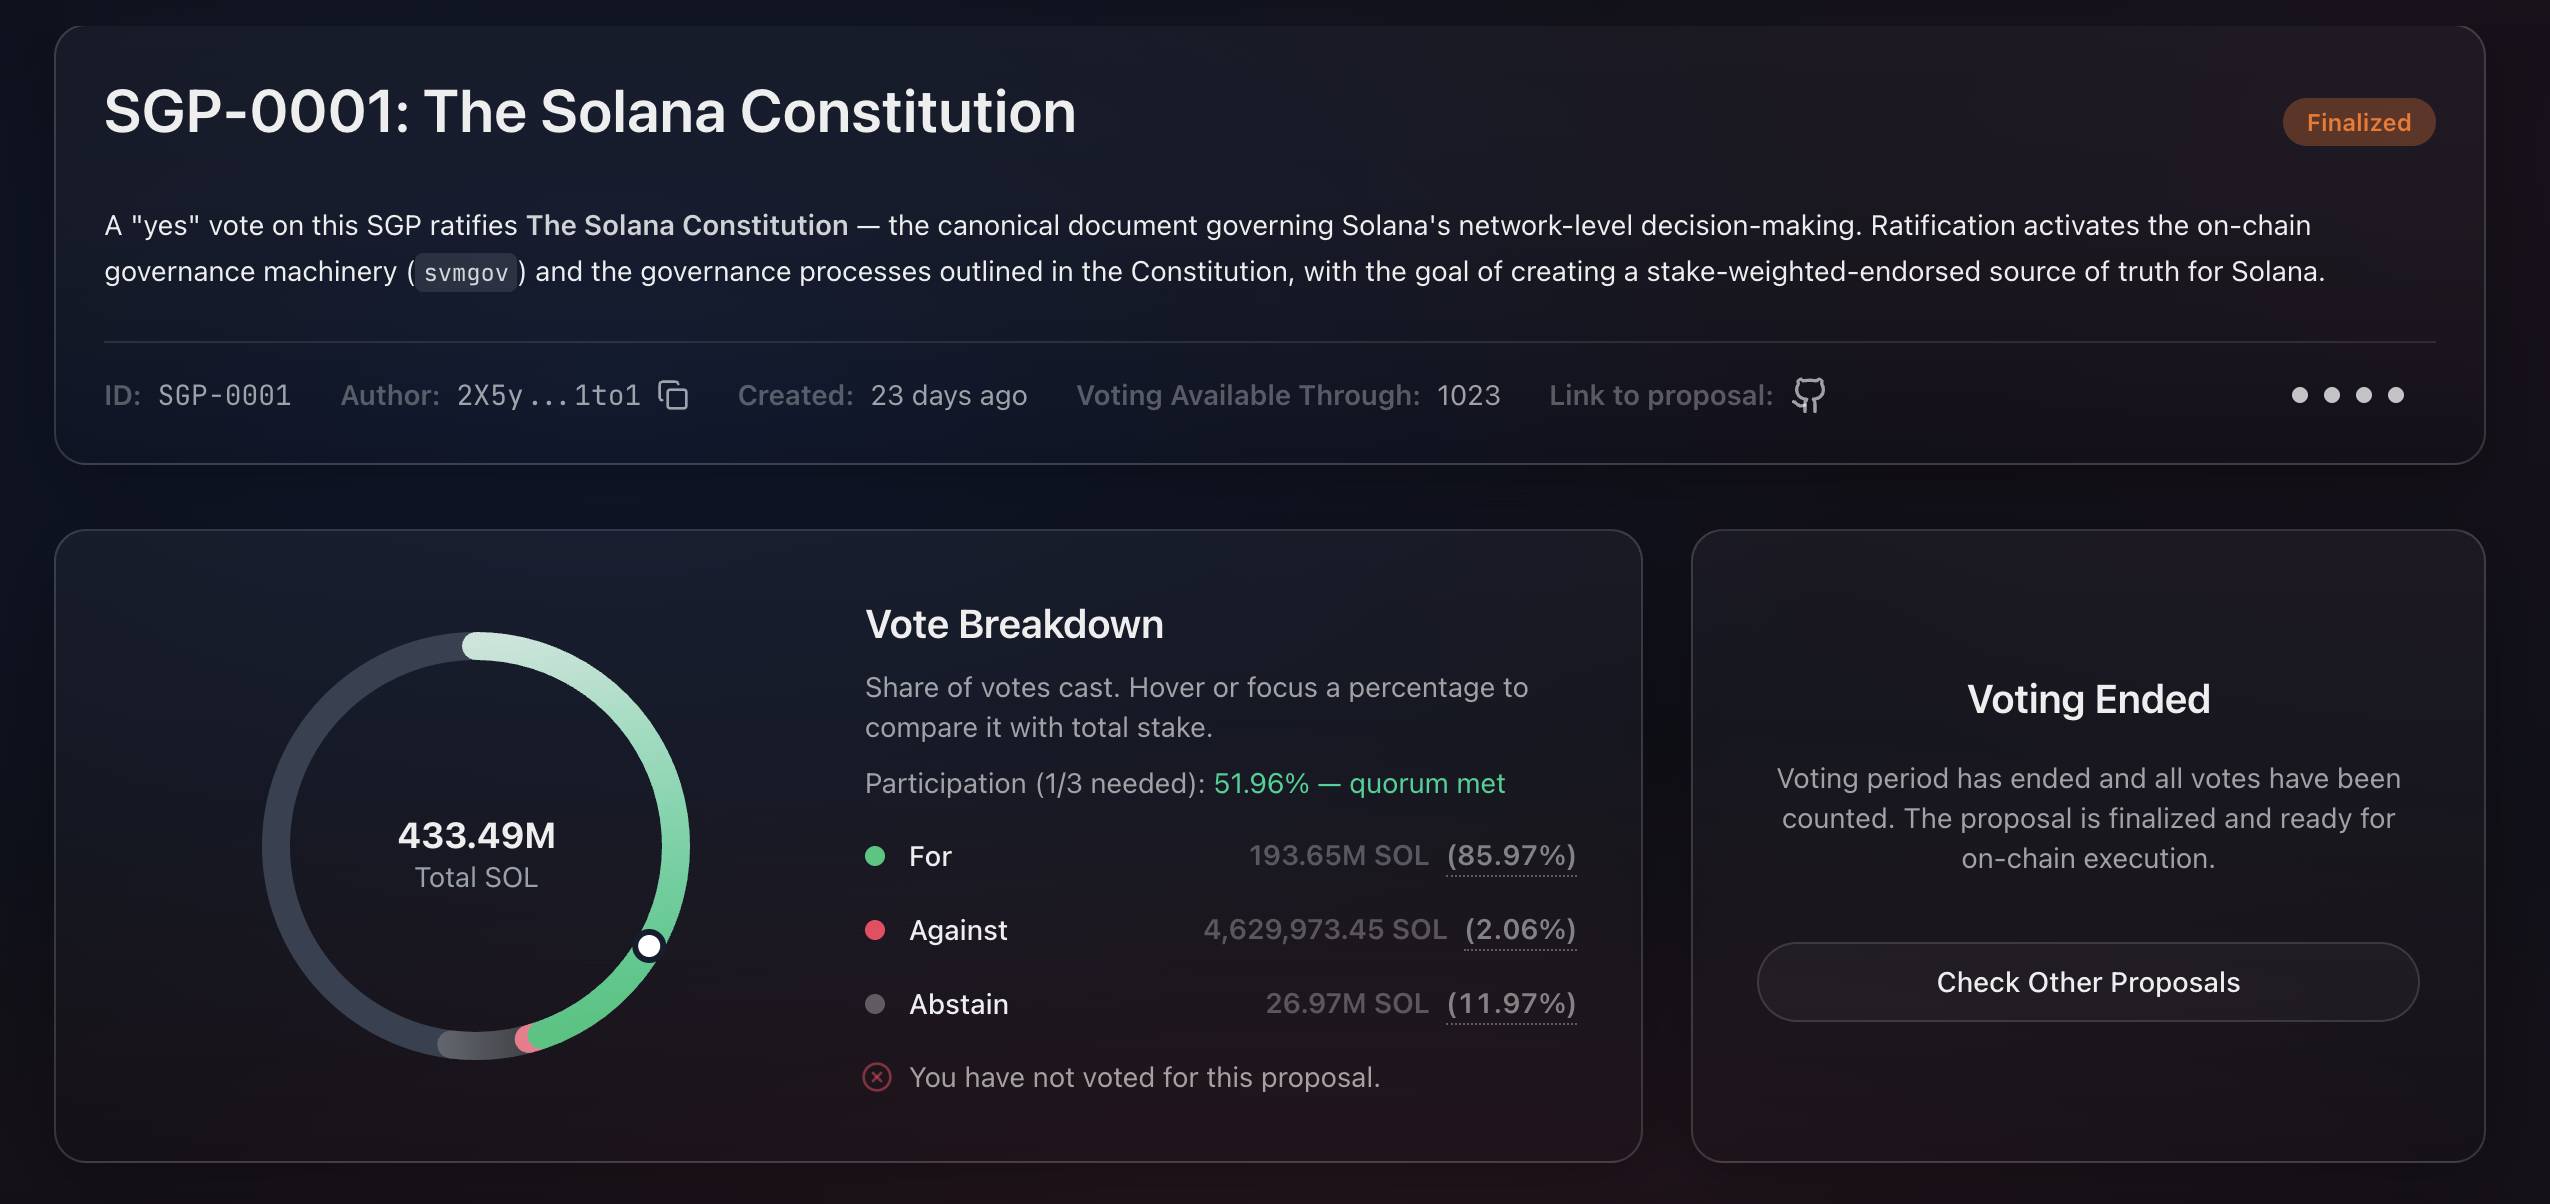Focus the For percentage (85.97%)
Screen dimensions: 2550x1204
1511,856
